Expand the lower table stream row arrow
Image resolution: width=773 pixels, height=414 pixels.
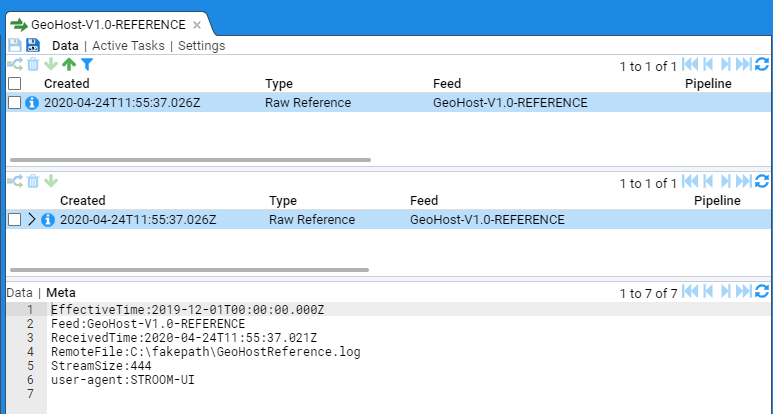pyautogui.click(x=32, y=220)
